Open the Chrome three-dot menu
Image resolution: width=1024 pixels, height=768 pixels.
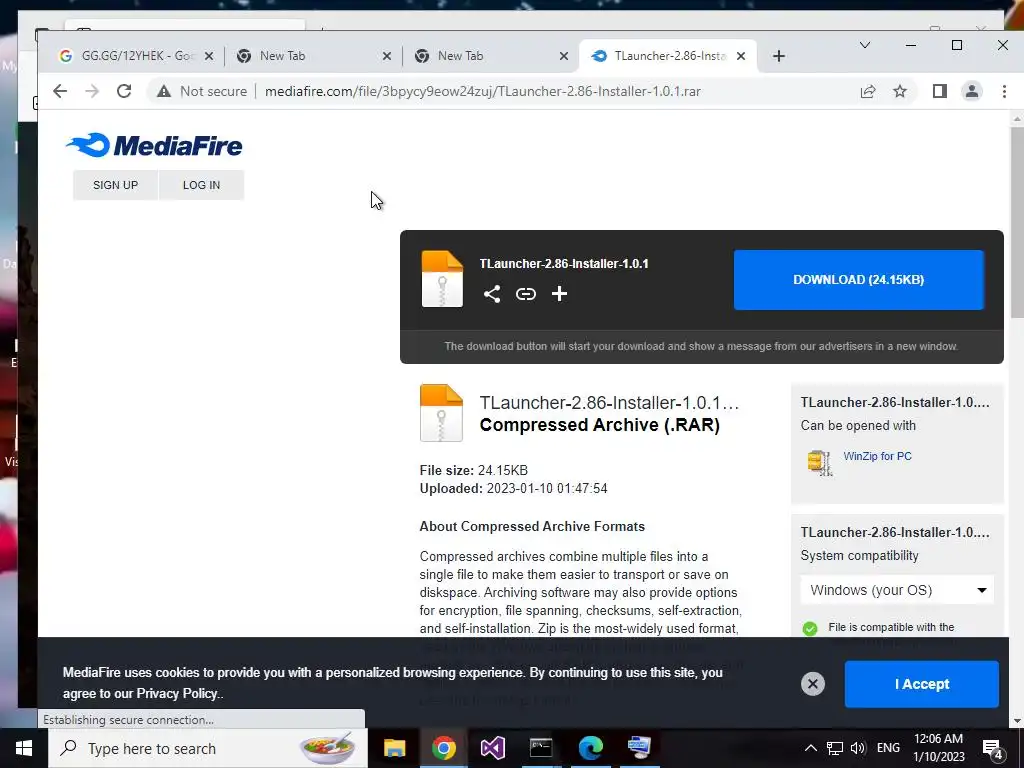(1004, 91)
